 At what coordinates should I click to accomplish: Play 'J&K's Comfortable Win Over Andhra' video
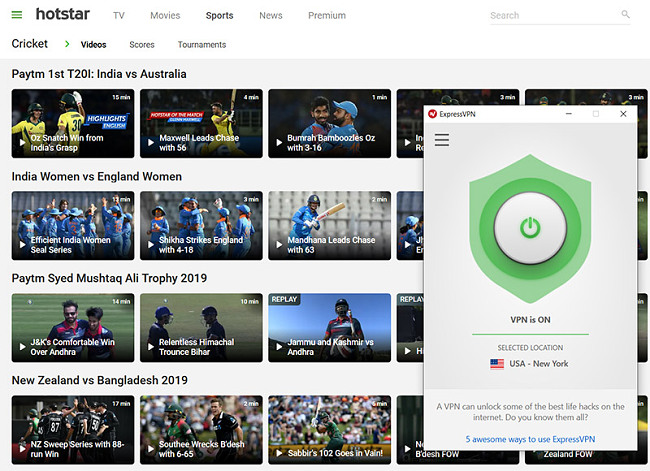coord(73,328)
